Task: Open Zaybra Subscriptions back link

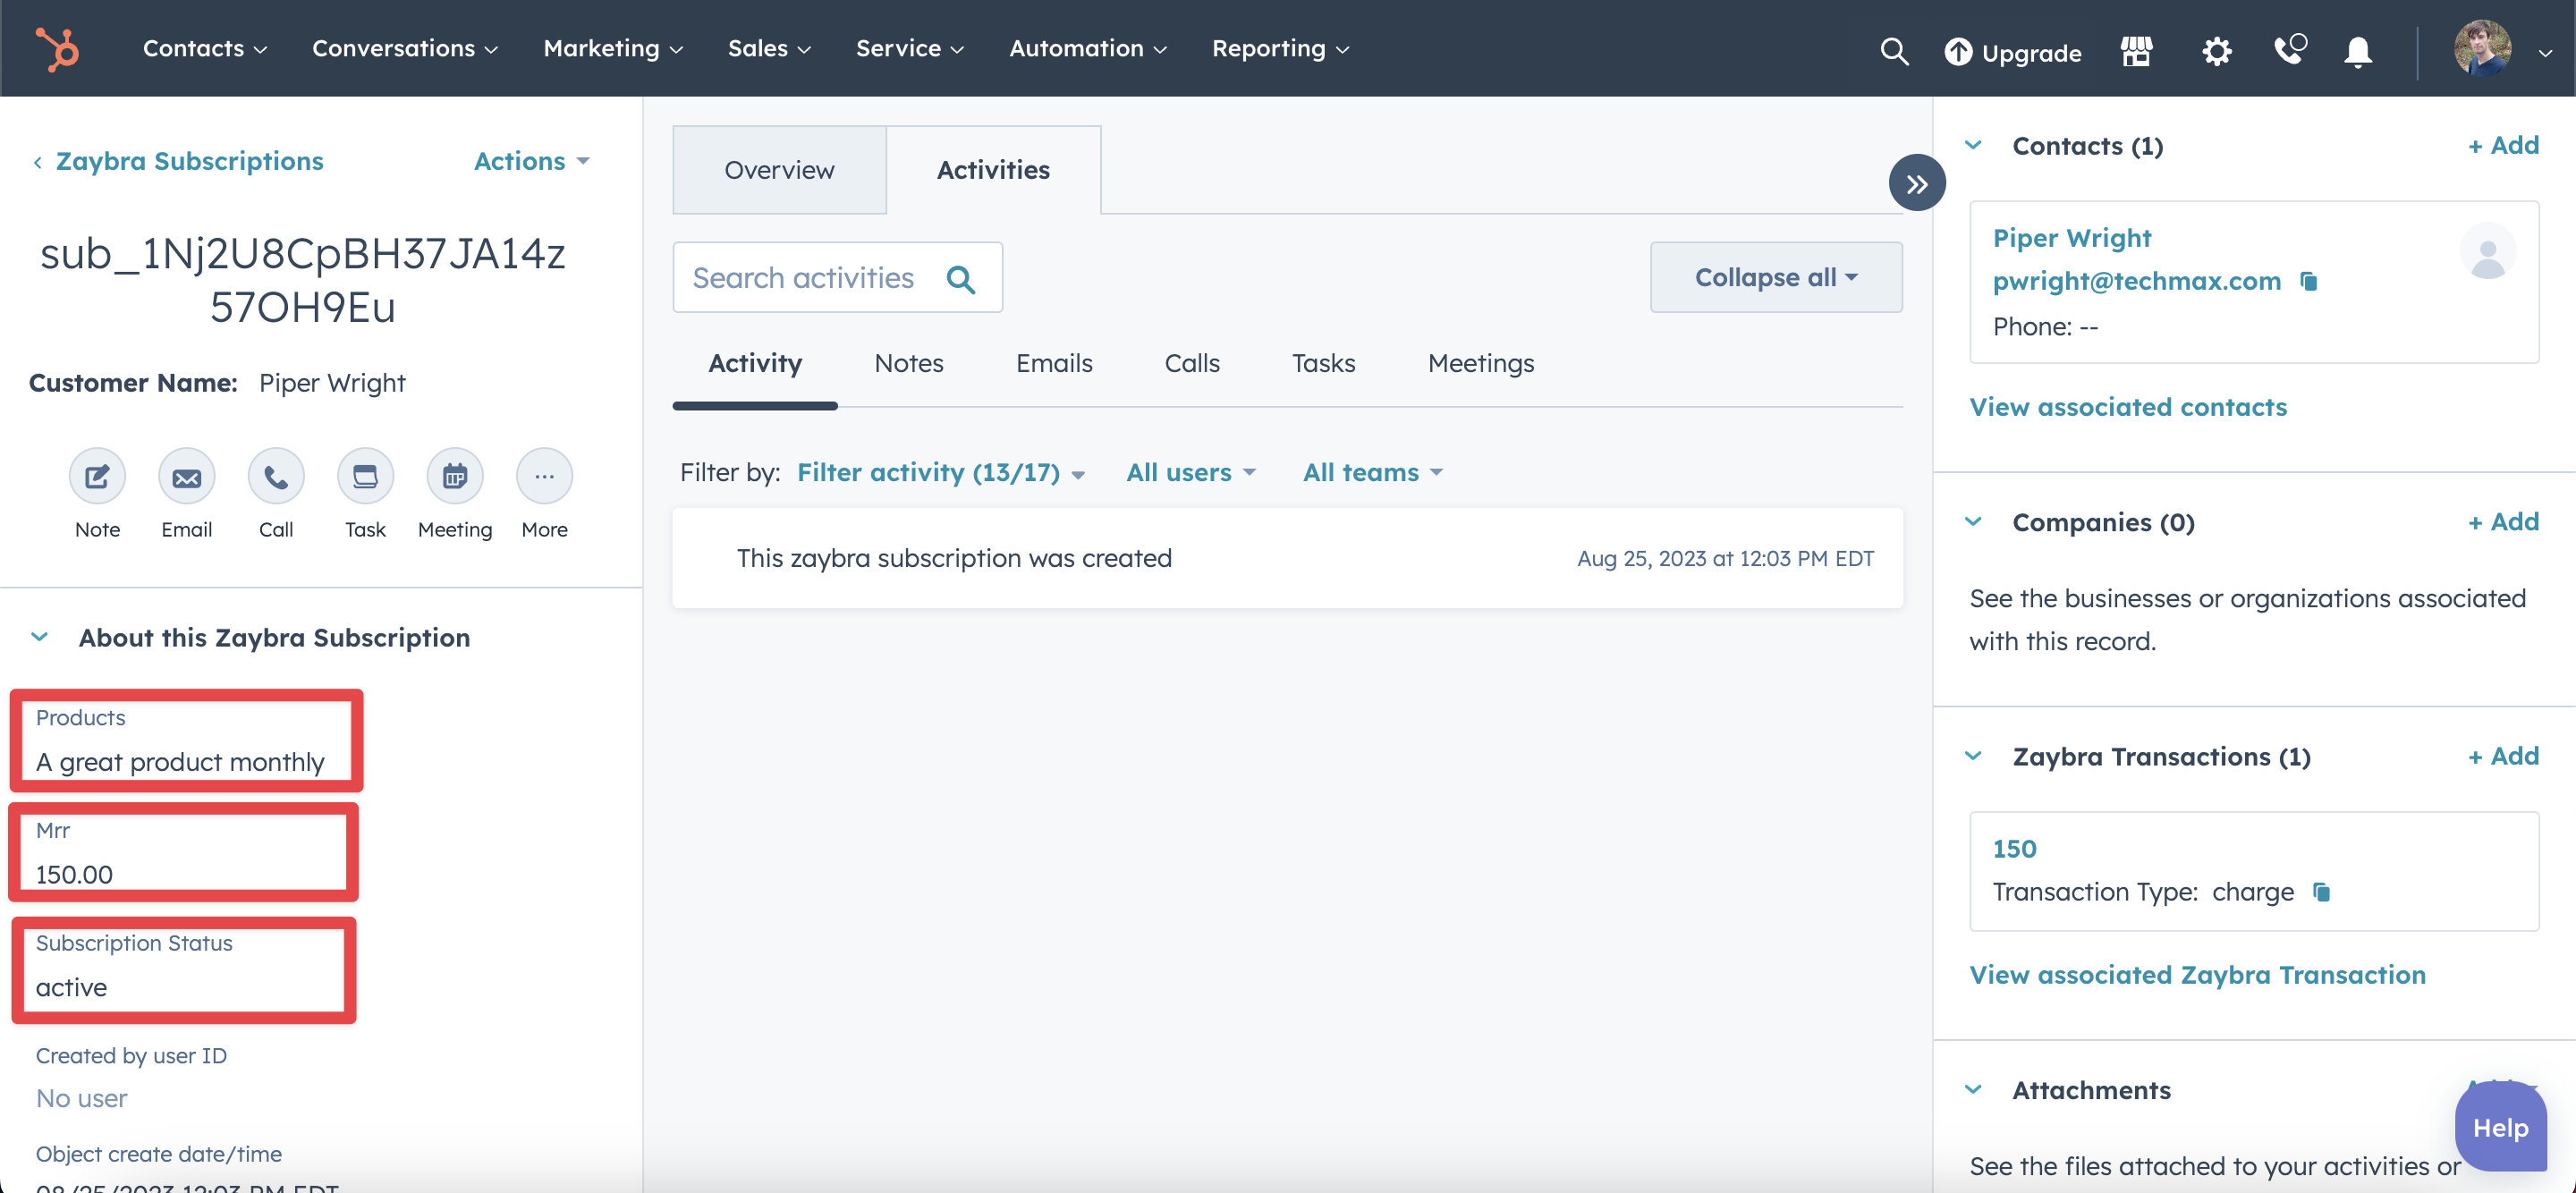Action: 189,161
